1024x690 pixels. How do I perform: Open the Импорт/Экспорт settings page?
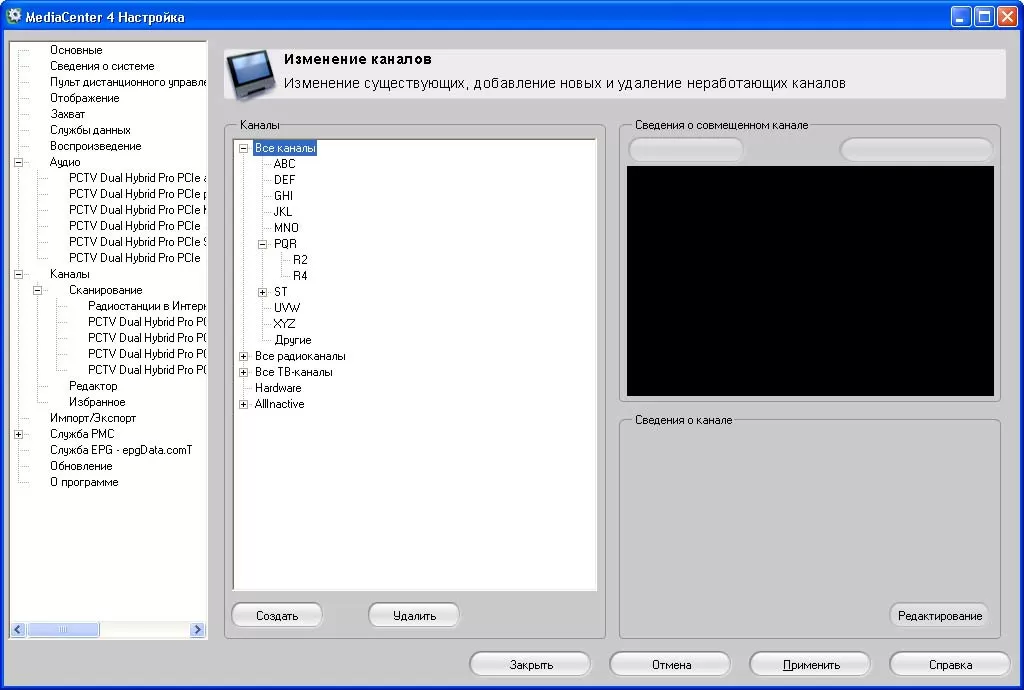(93, 418)
